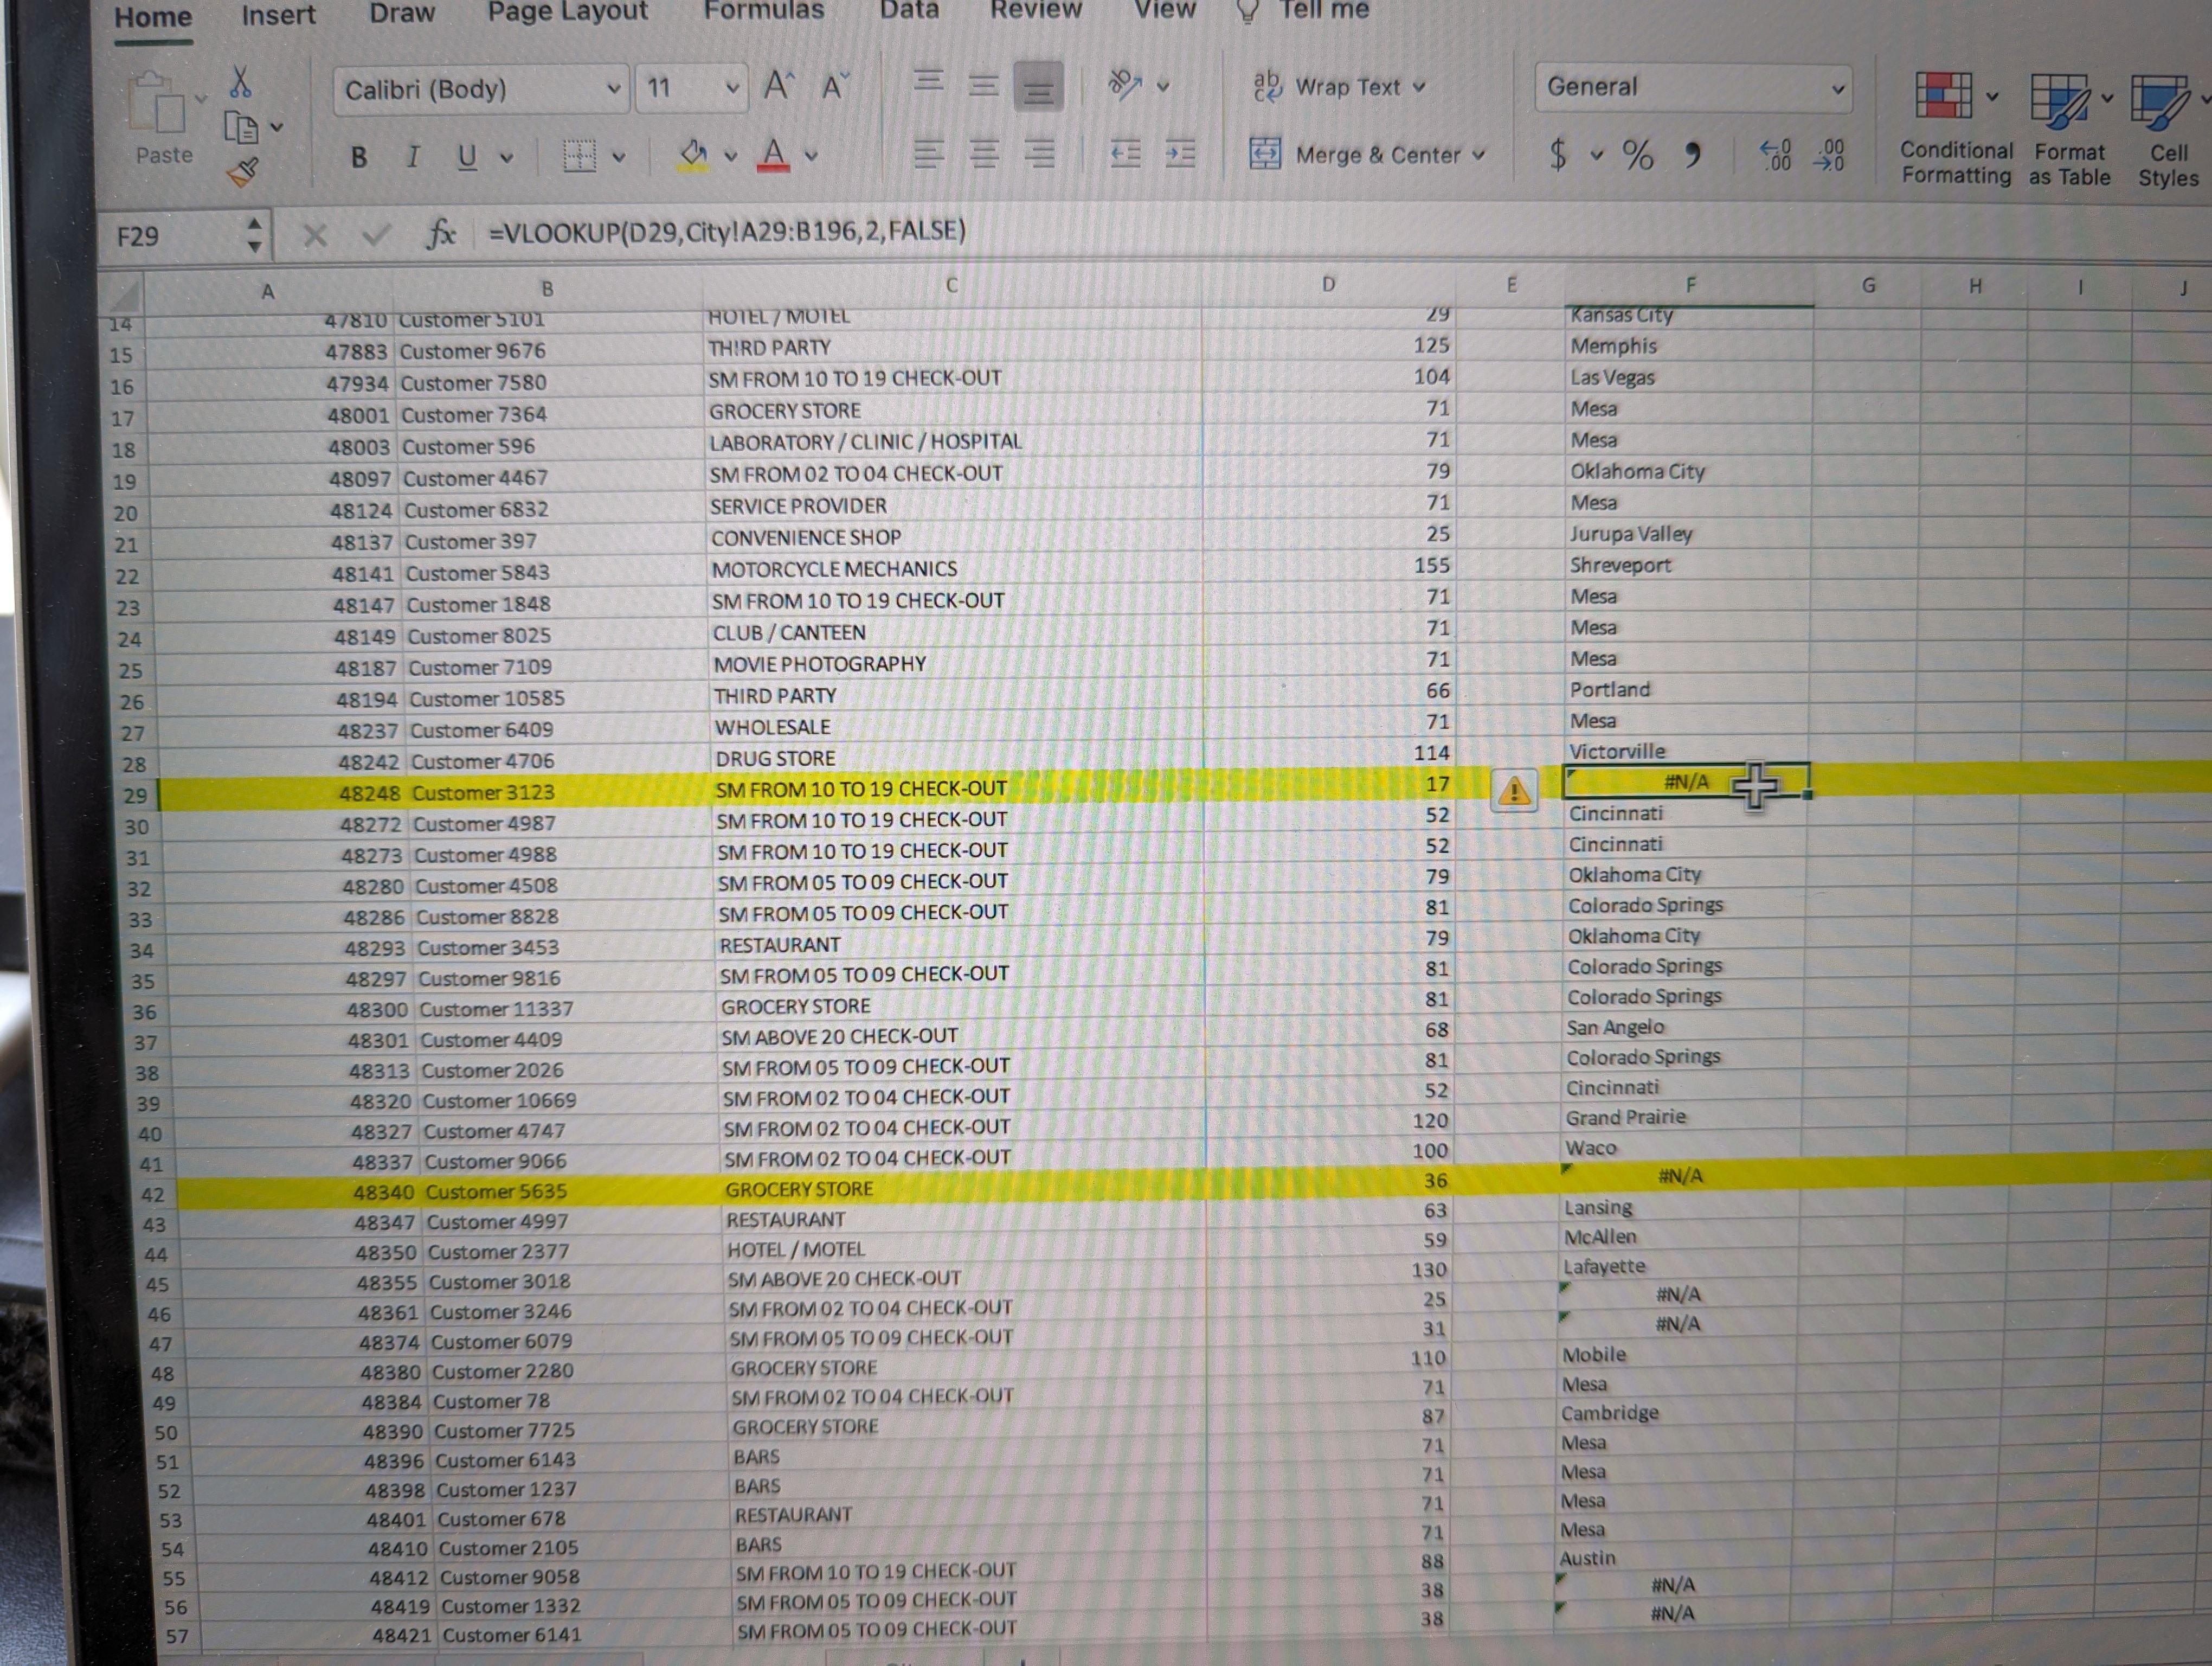Toggle Underline formatting
This screenshot has width=2212, height=1666.
pos(467,157)
